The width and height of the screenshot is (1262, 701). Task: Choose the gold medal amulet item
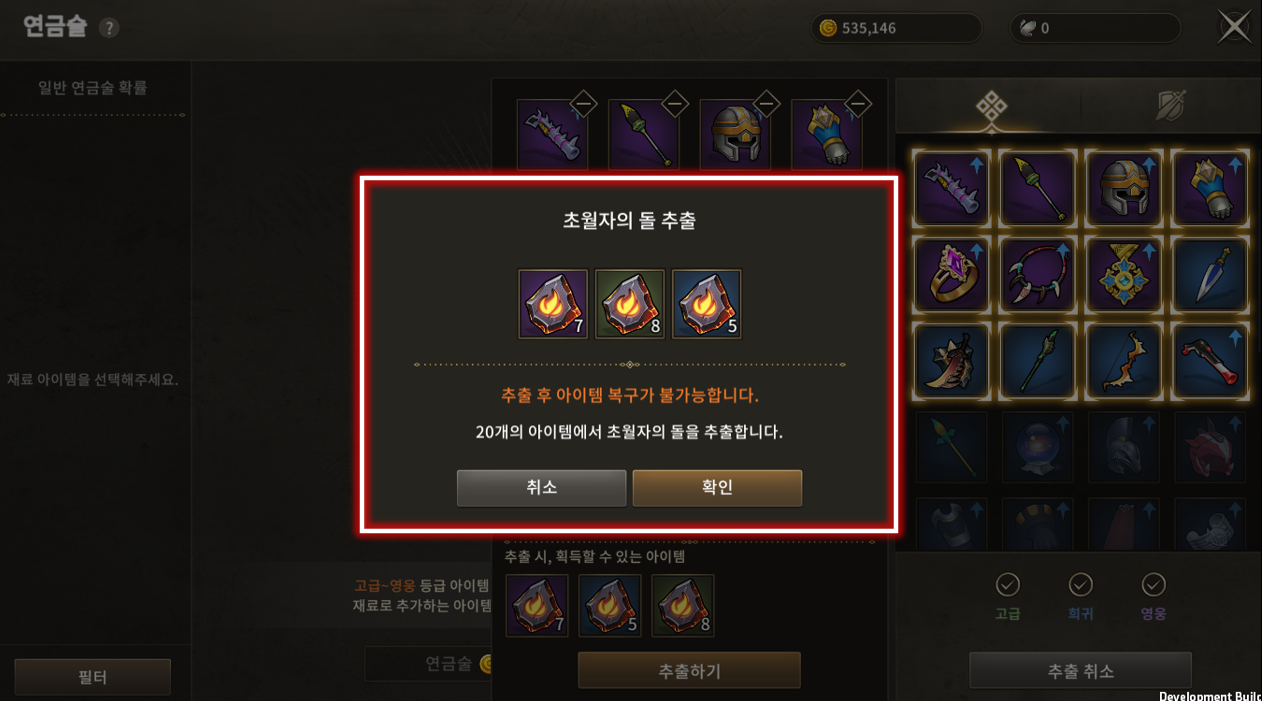click(1123, 275)
